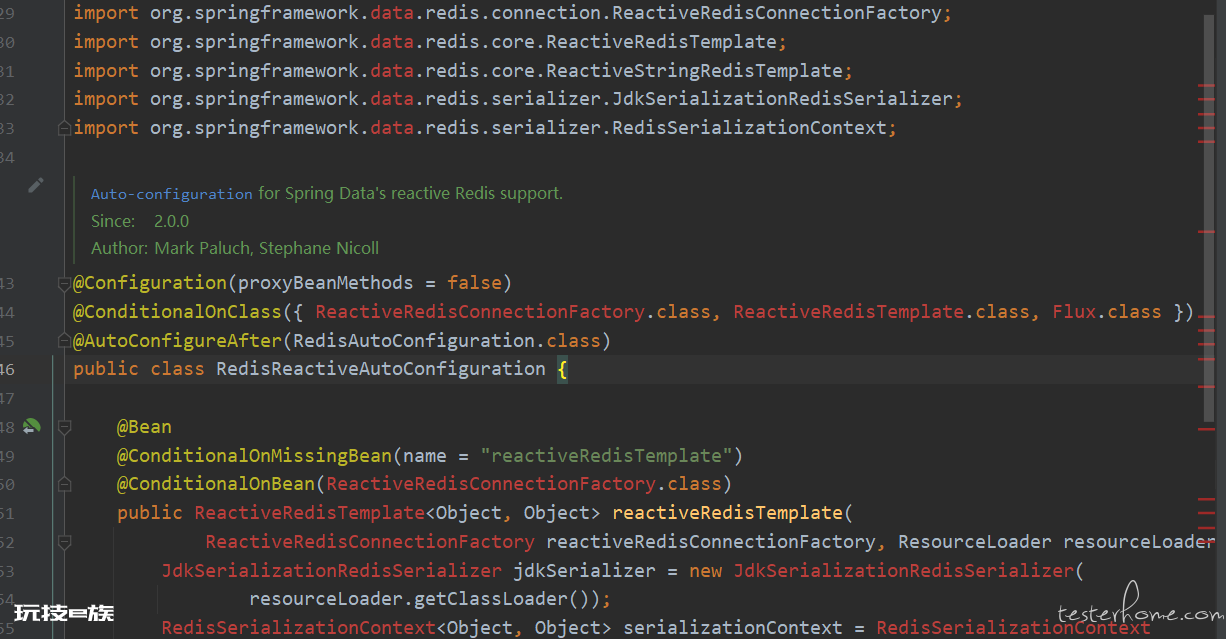Click the @ConditionalOnClass annotation
Screen dimensions: 1226x639
[177, 312]
